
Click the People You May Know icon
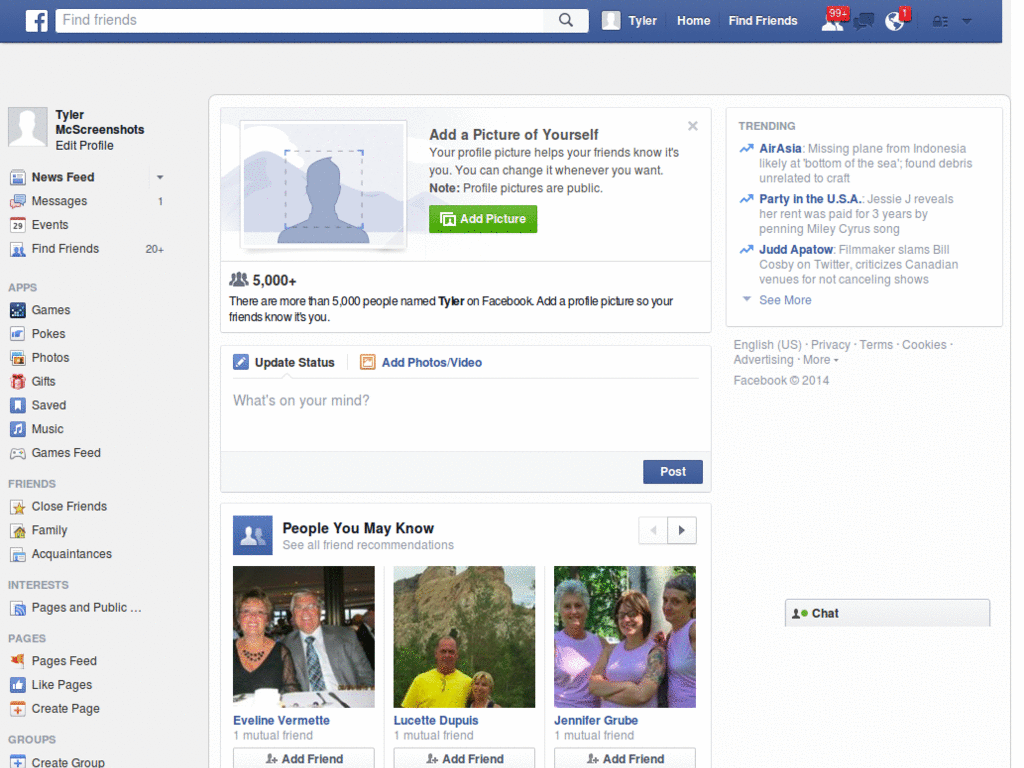point(253,536)
